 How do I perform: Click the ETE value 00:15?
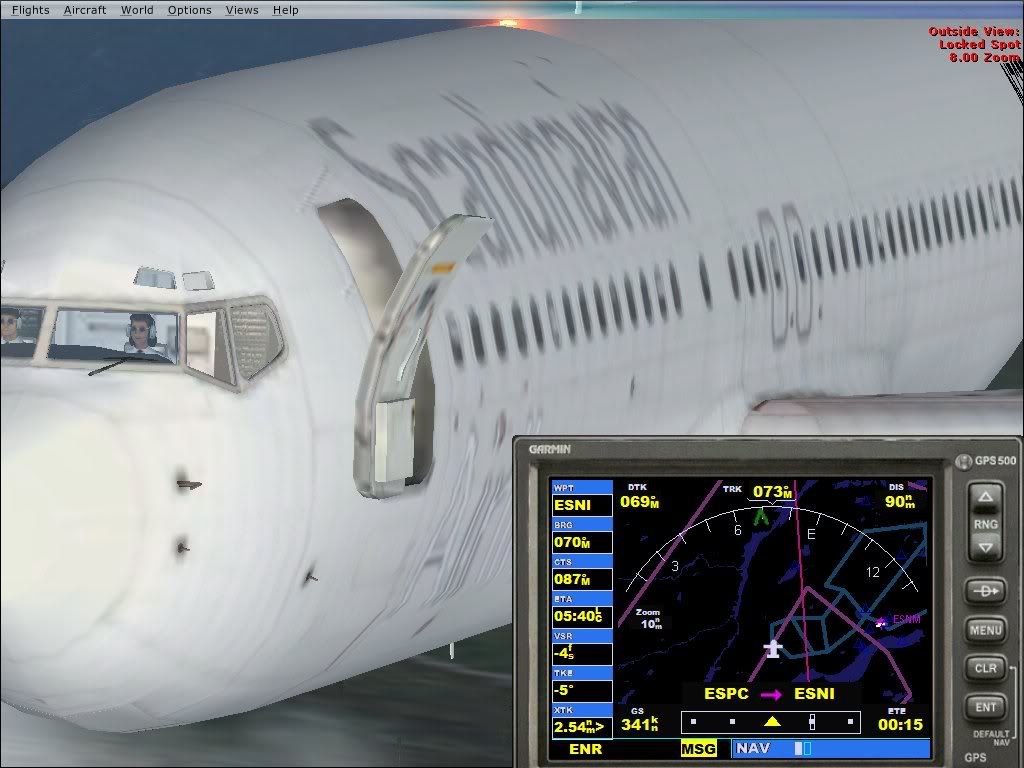(901, 724)
